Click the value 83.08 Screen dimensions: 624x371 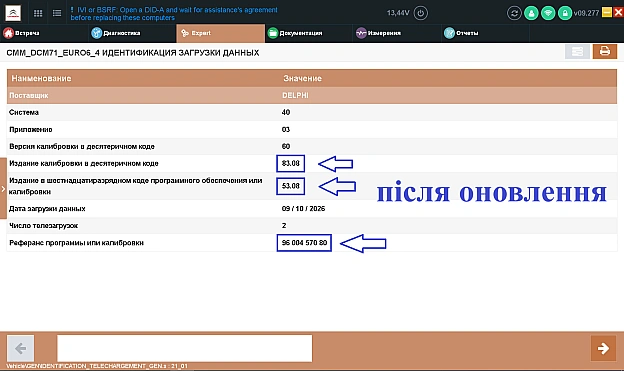(291, 163)
